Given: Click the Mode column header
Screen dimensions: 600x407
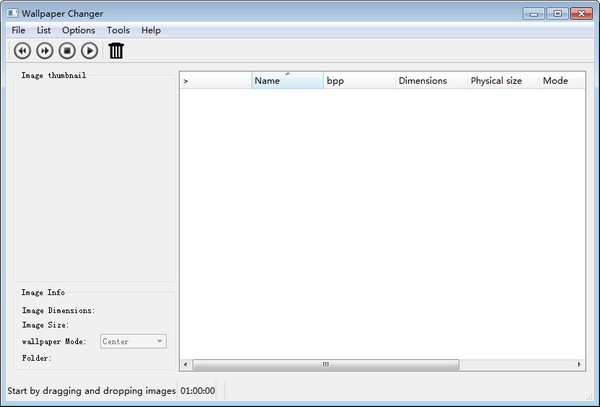Looking at the screenshot, I should 561,81.
